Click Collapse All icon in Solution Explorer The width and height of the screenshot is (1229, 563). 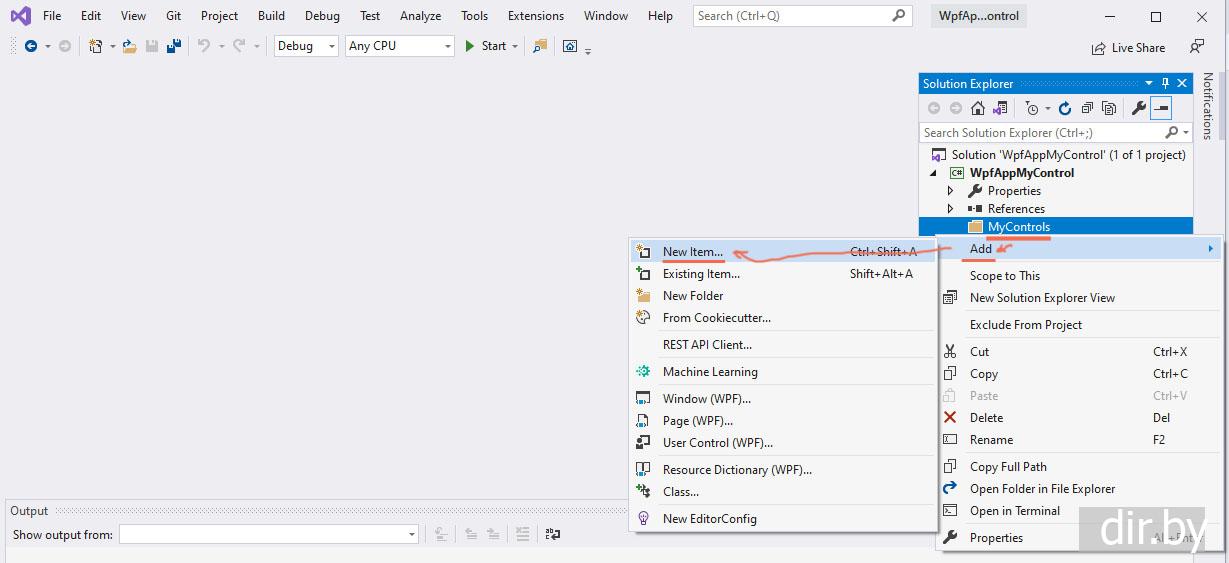tap(1087, 108)
